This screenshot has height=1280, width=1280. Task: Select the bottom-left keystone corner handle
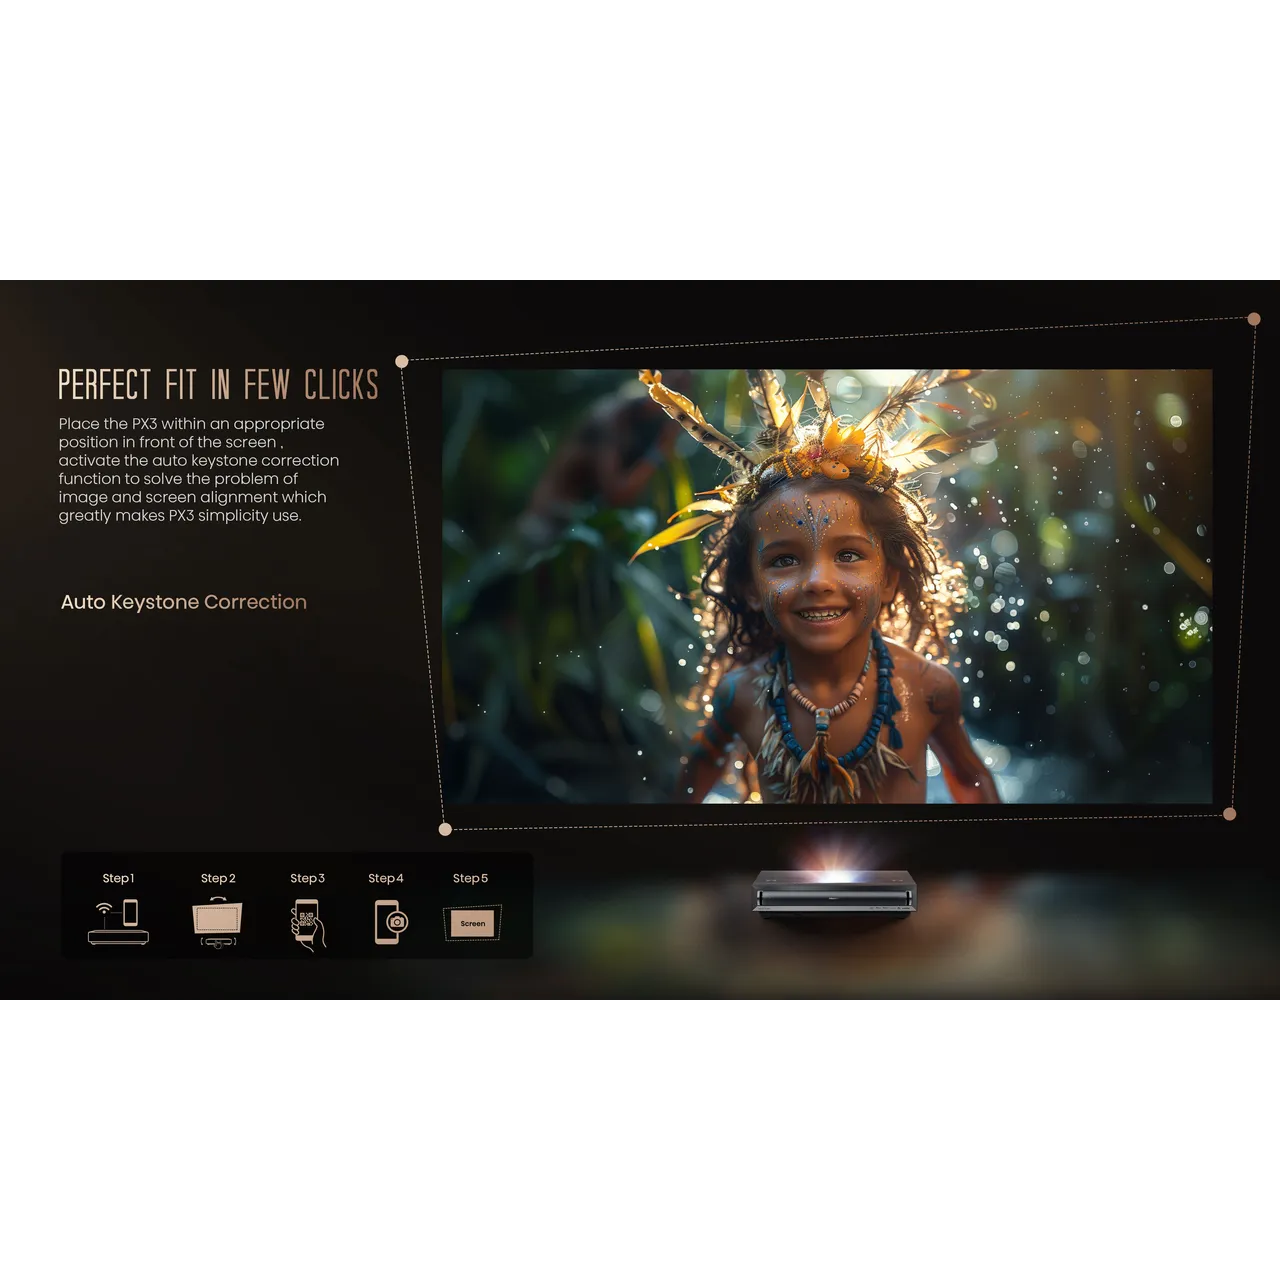[x=445, y=829]
